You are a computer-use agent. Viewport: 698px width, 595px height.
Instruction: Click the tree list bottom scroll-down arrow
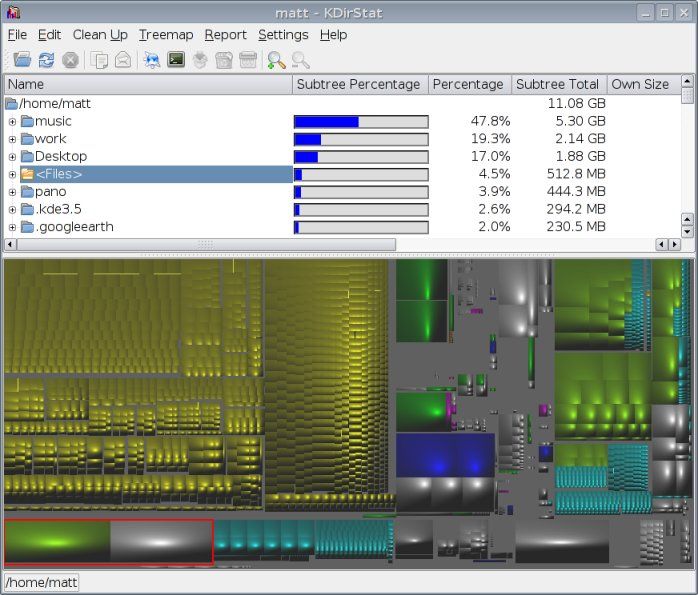coord(687,232)
